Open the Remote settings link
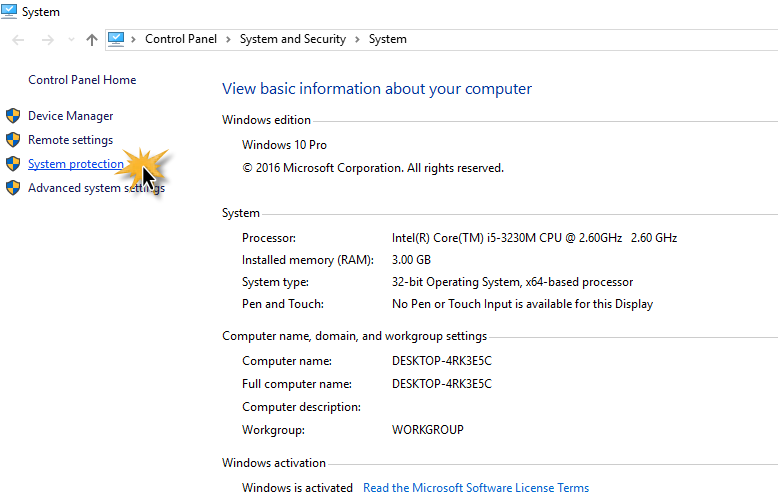 click(70, 140)
